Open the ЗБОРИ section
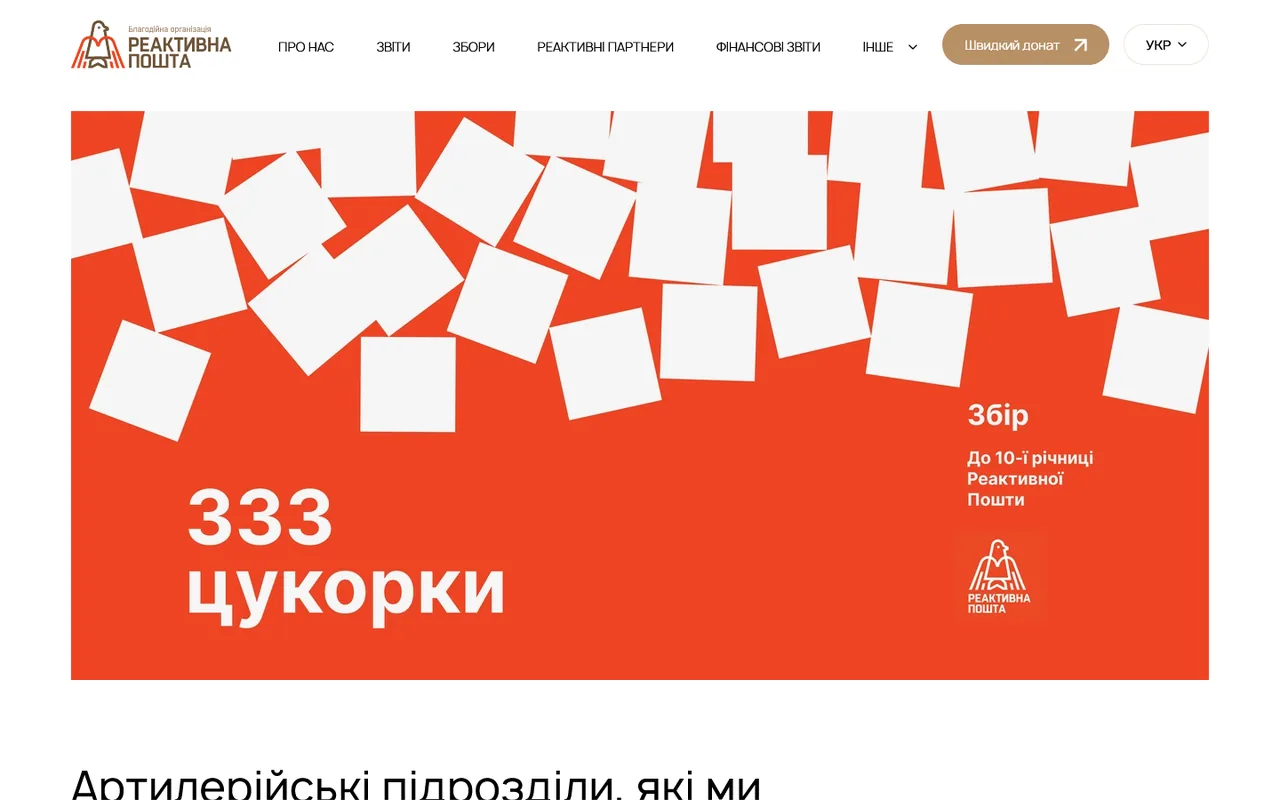Image resolution: width=1280 pixels, height=800 pixels. coord(473,47)
